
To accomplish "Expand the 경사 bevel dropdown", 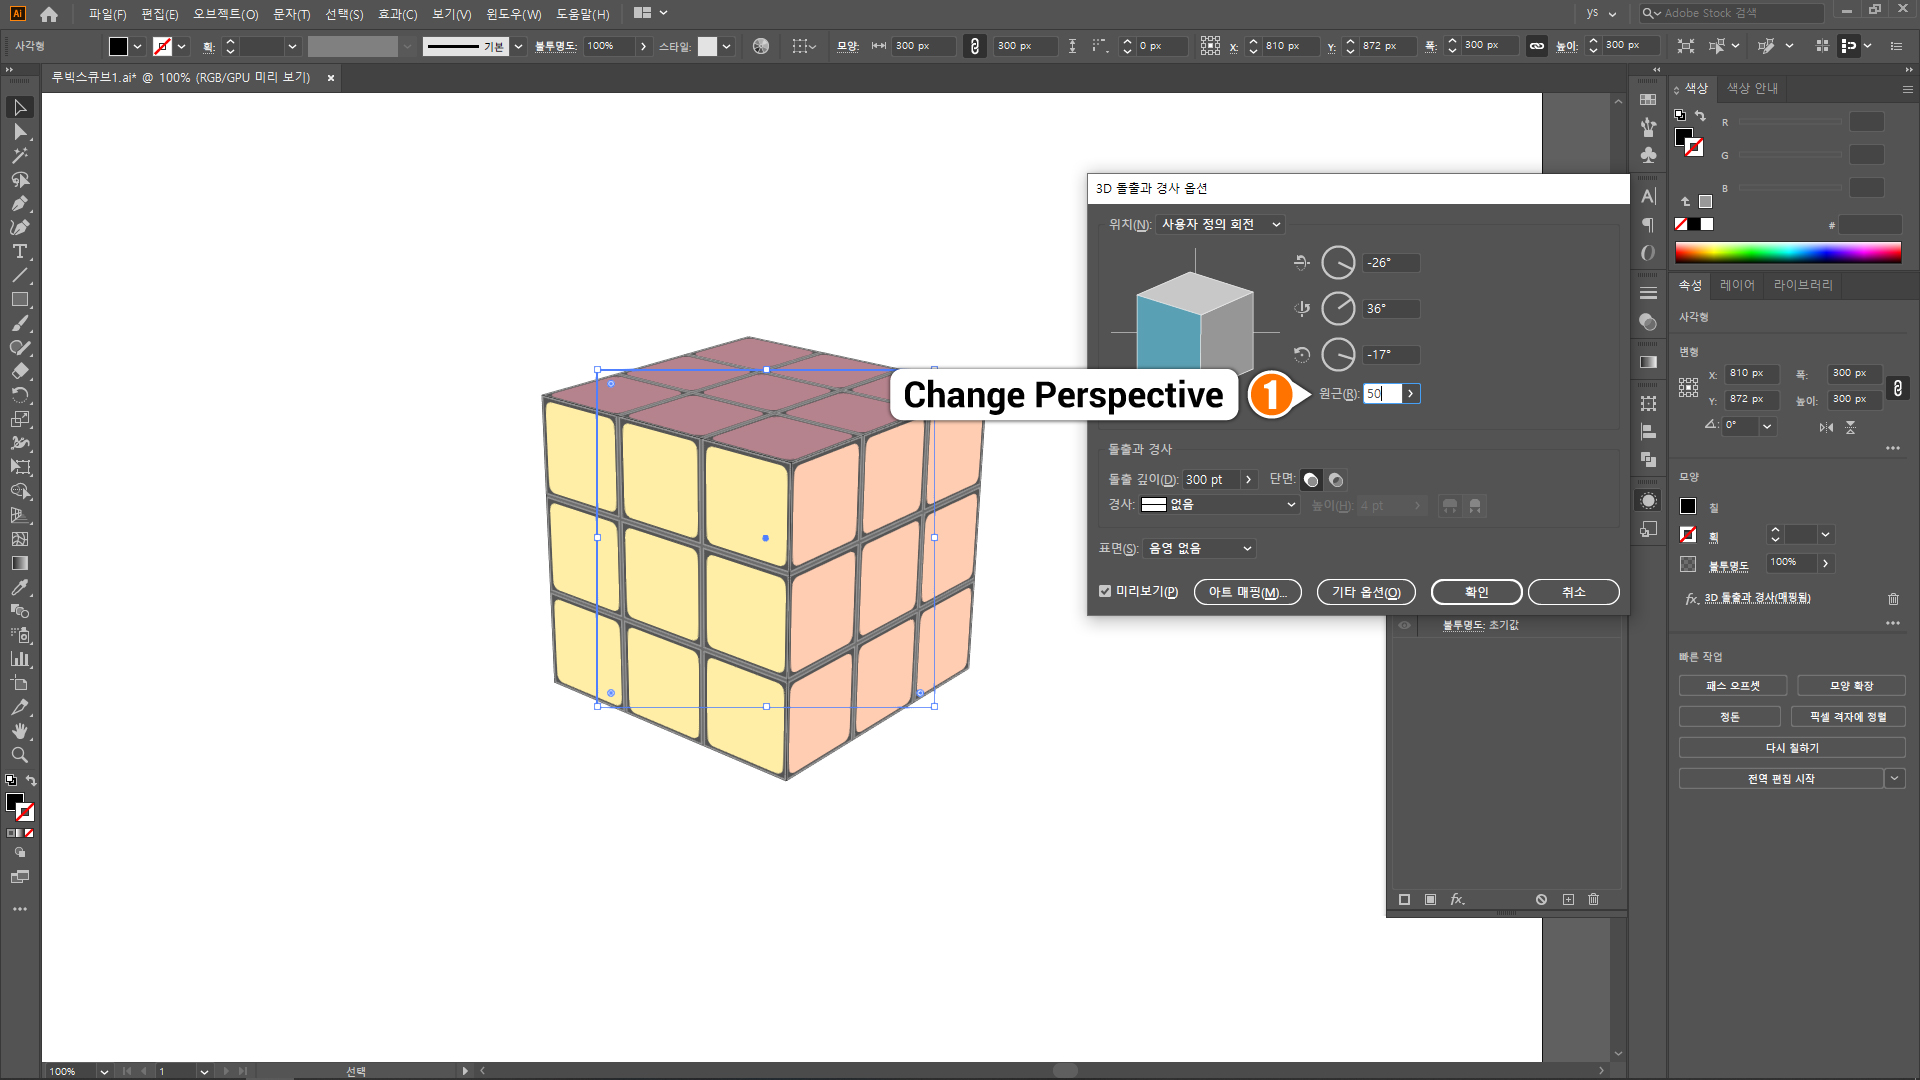I will (x=1220, y=505).
